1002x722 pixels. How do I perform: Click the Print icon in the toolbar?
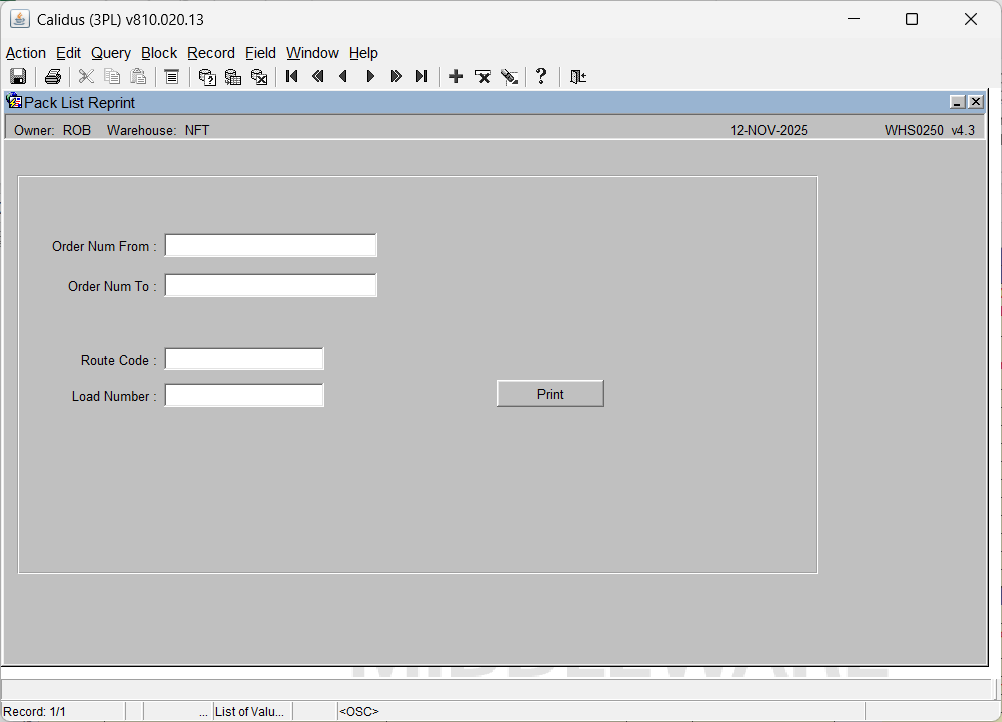pyautogui.click(x=53, y=77)
